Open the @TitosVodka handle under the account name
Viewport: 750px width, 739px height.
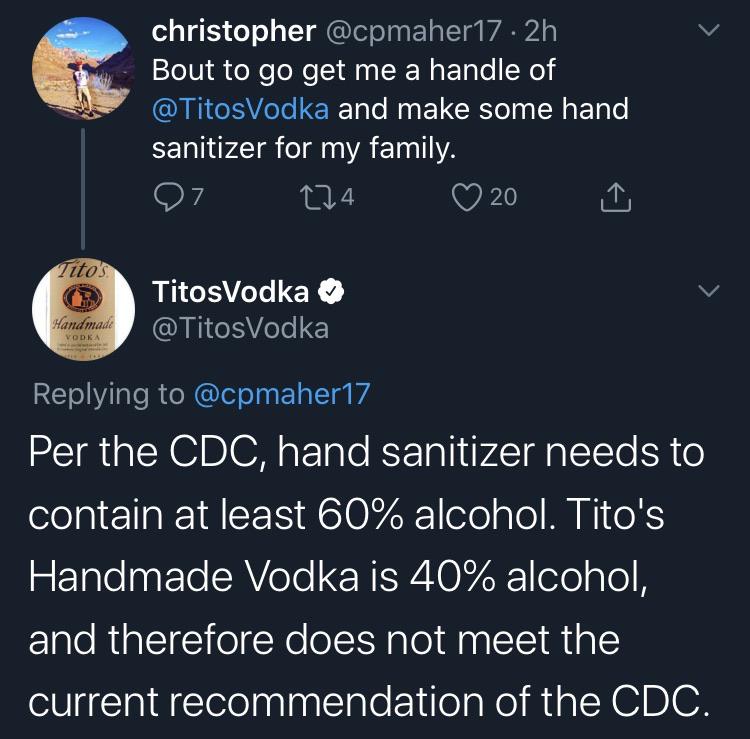tap(240, 328)
